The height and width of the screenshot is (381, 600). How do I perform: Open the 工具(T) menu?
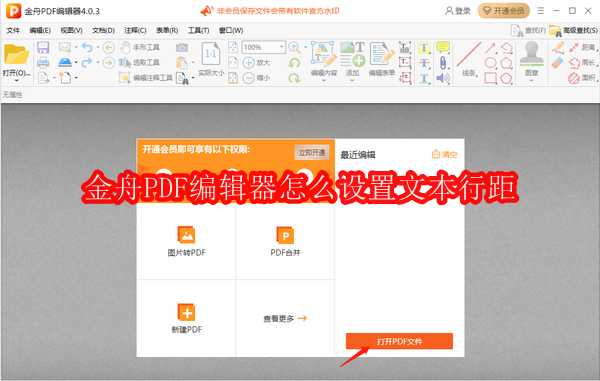[x=198, y=30]
